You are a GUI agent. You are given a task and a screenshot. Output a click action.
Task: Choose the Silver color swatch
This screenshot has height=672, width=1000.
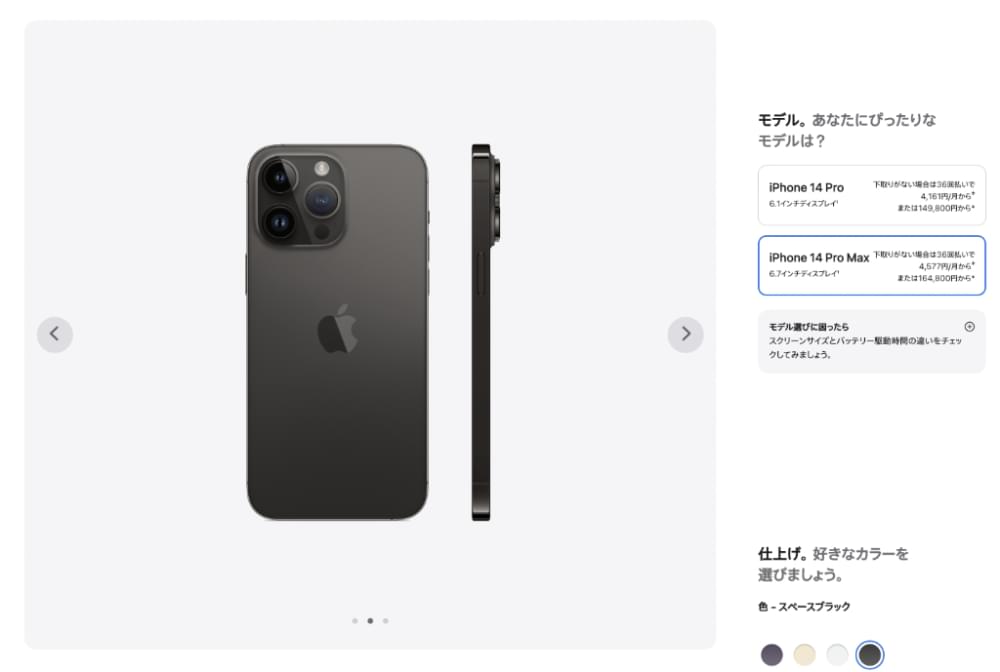(836, 656)
